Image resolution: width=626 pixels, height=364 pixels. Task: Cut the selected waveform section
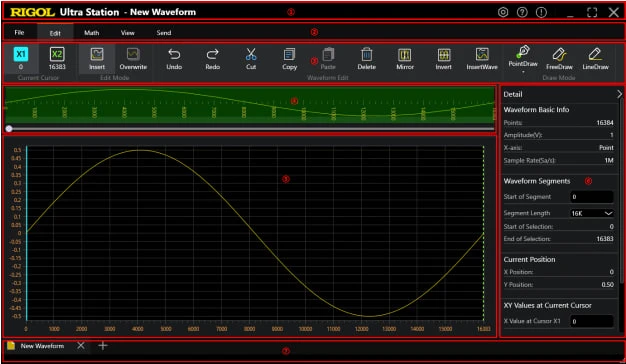click(251, 59)
